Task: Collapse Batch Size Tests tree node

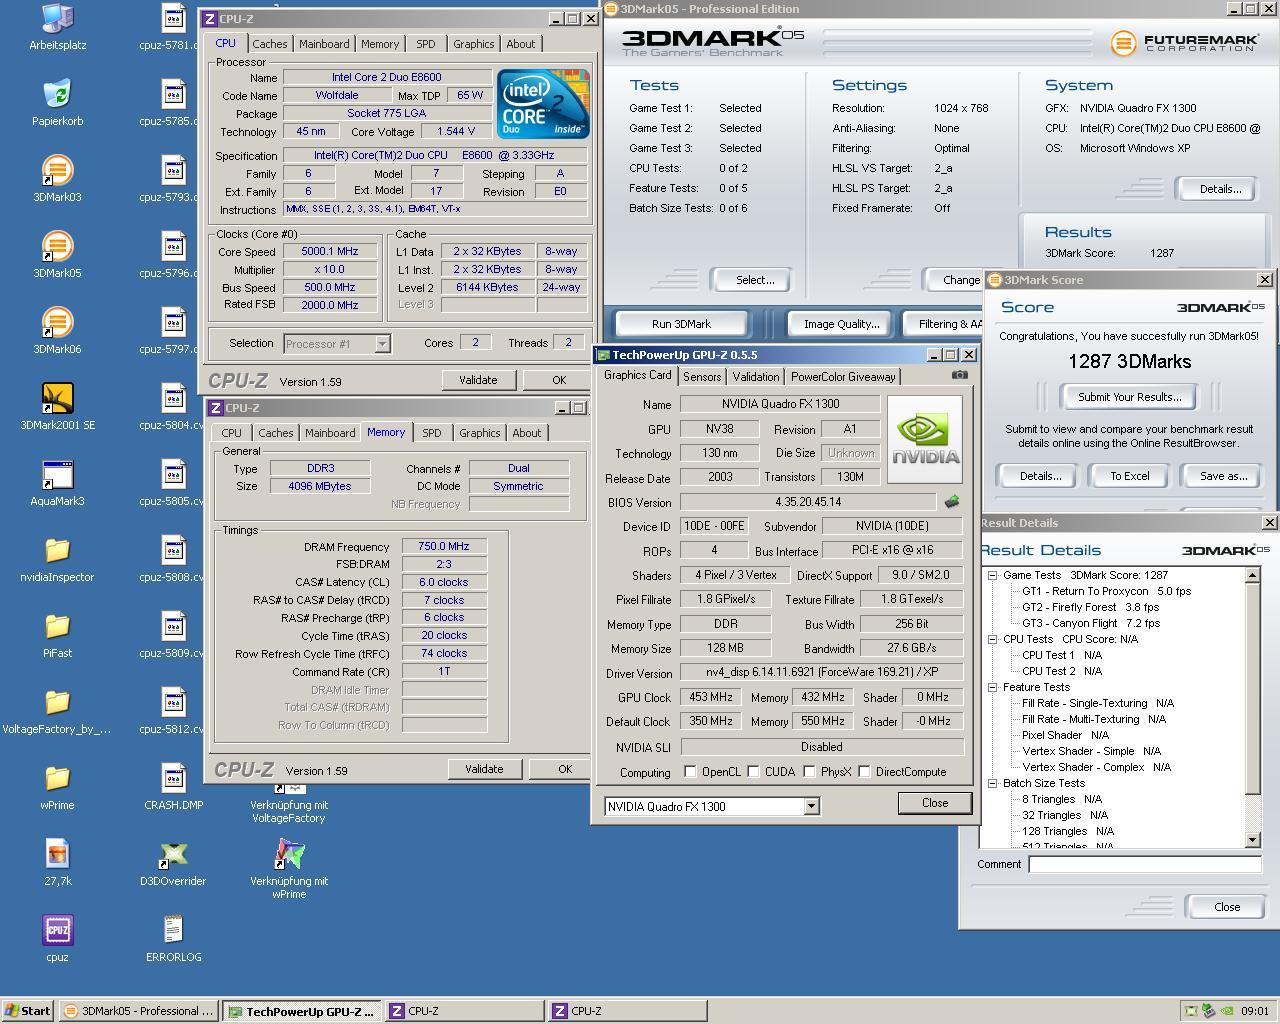Action: (993, 783)
